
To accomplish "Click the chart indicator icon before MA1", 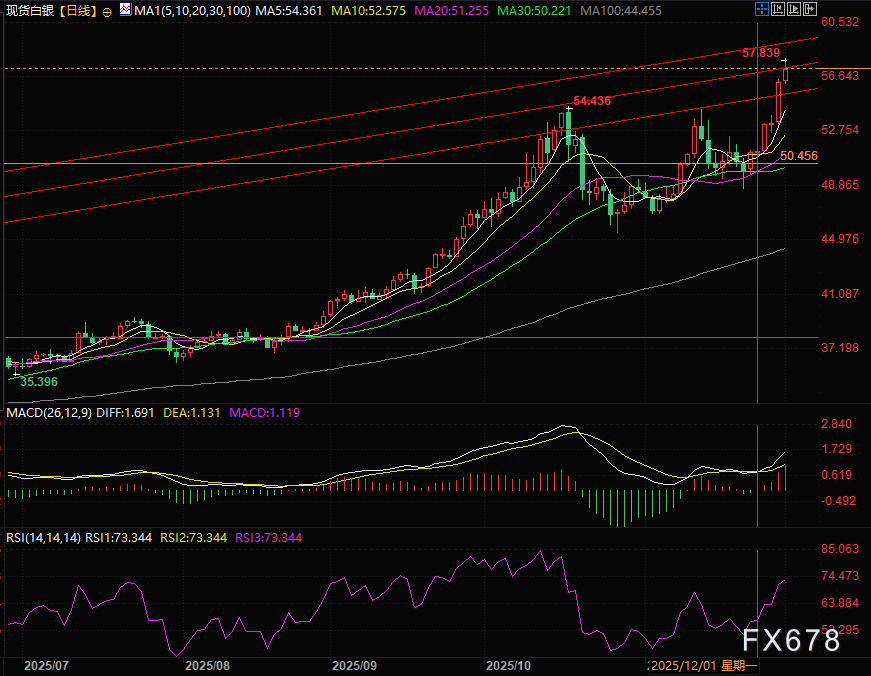I will 122,10.
